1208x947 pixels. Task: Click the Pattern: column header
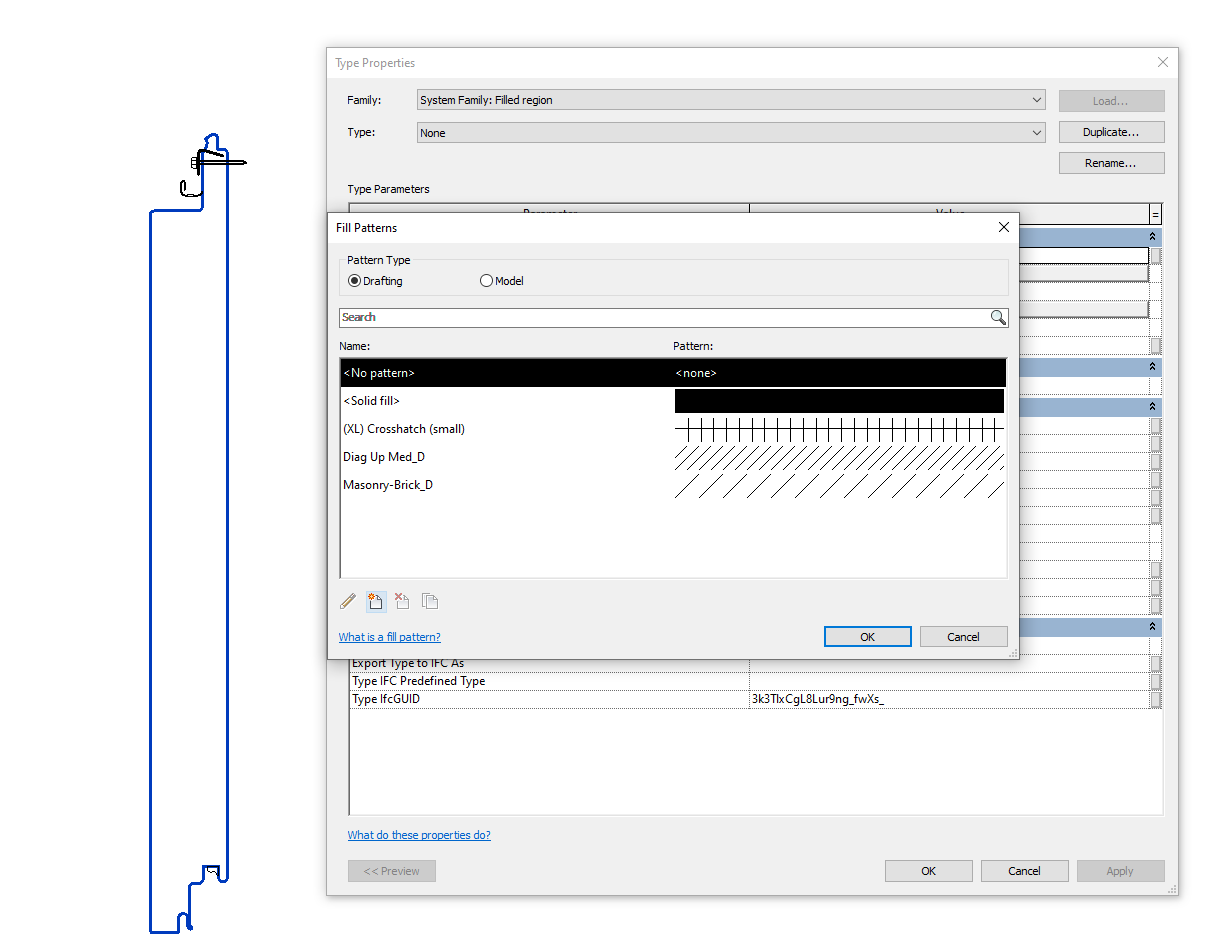pyautogui.click(x=693, y=346)
